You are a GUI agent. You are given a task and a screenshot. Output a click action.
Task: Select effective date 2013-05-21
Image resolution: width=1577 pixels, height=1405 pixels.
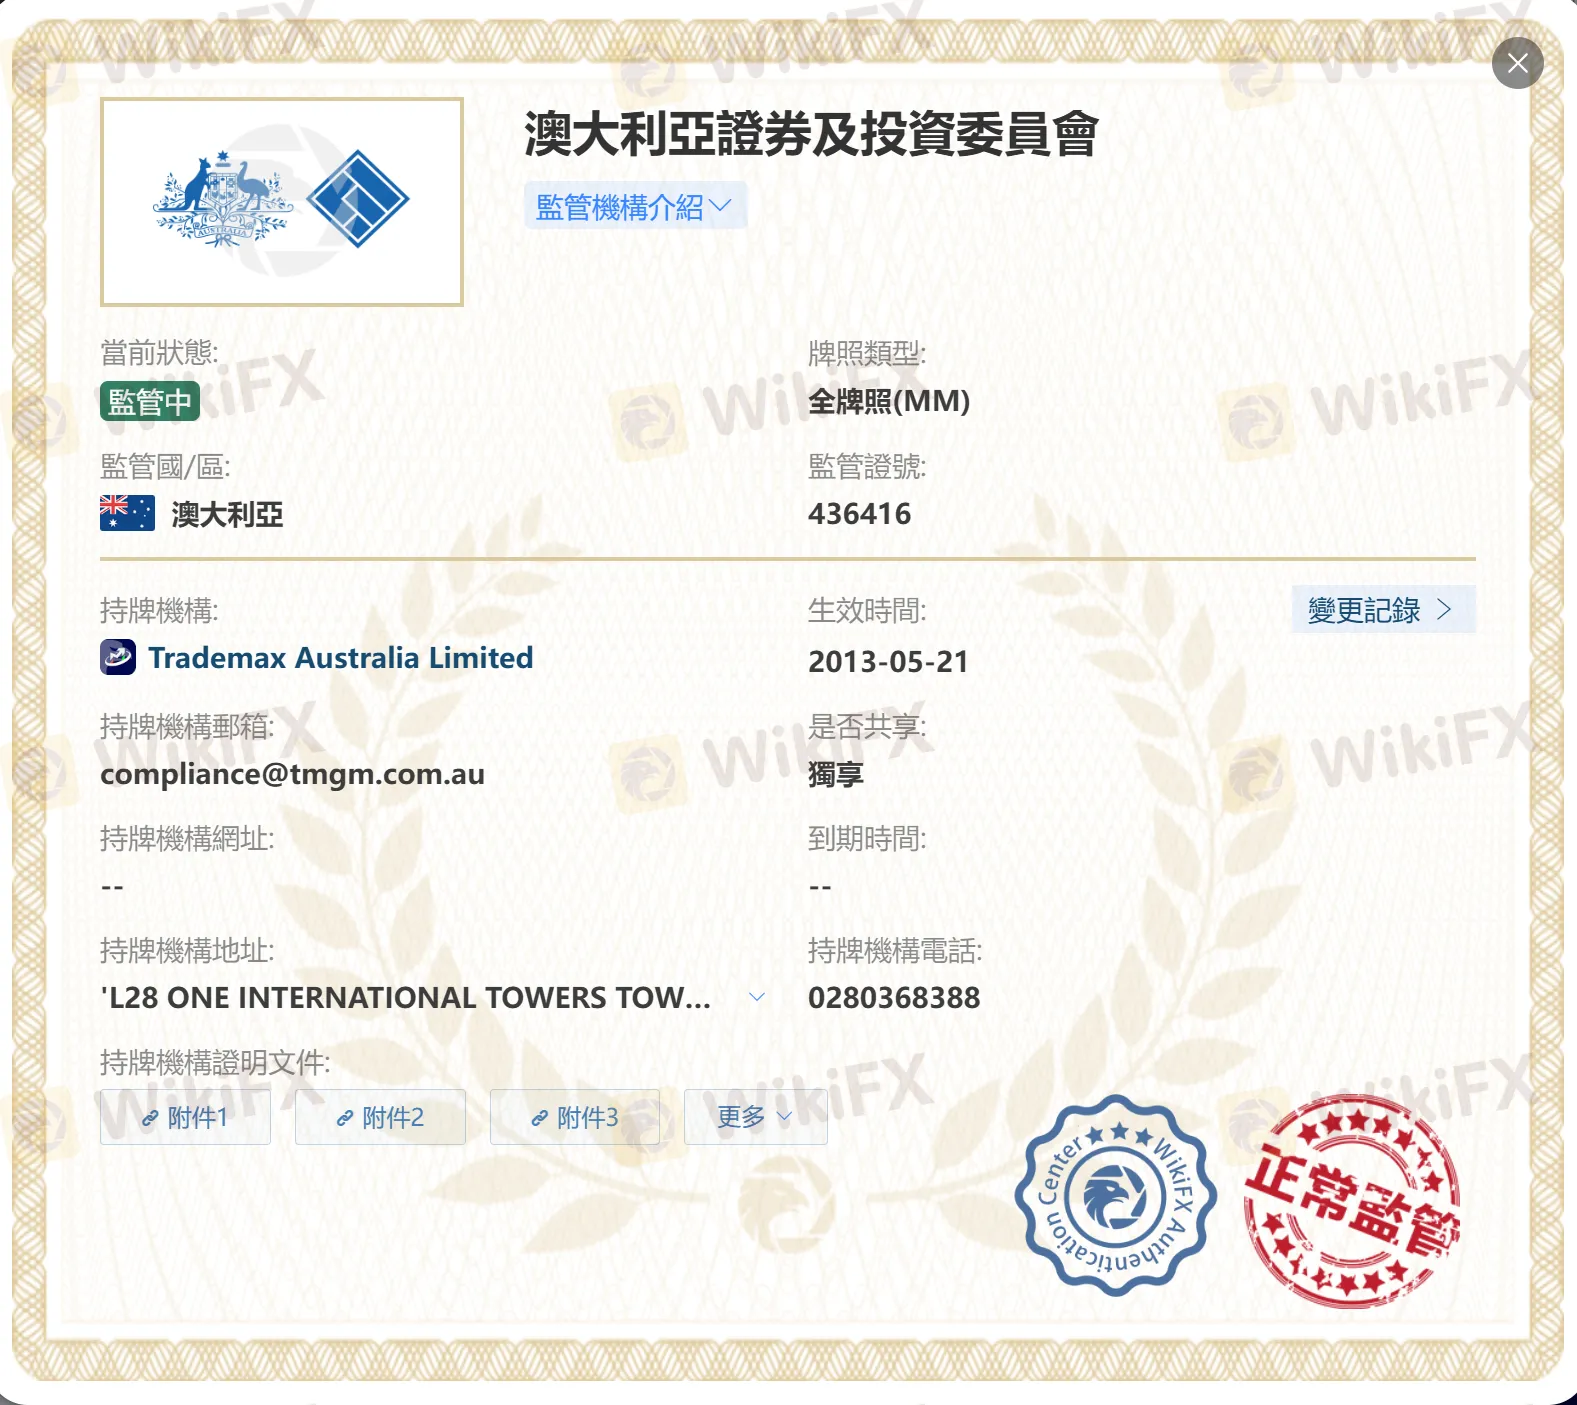point(888,662)
